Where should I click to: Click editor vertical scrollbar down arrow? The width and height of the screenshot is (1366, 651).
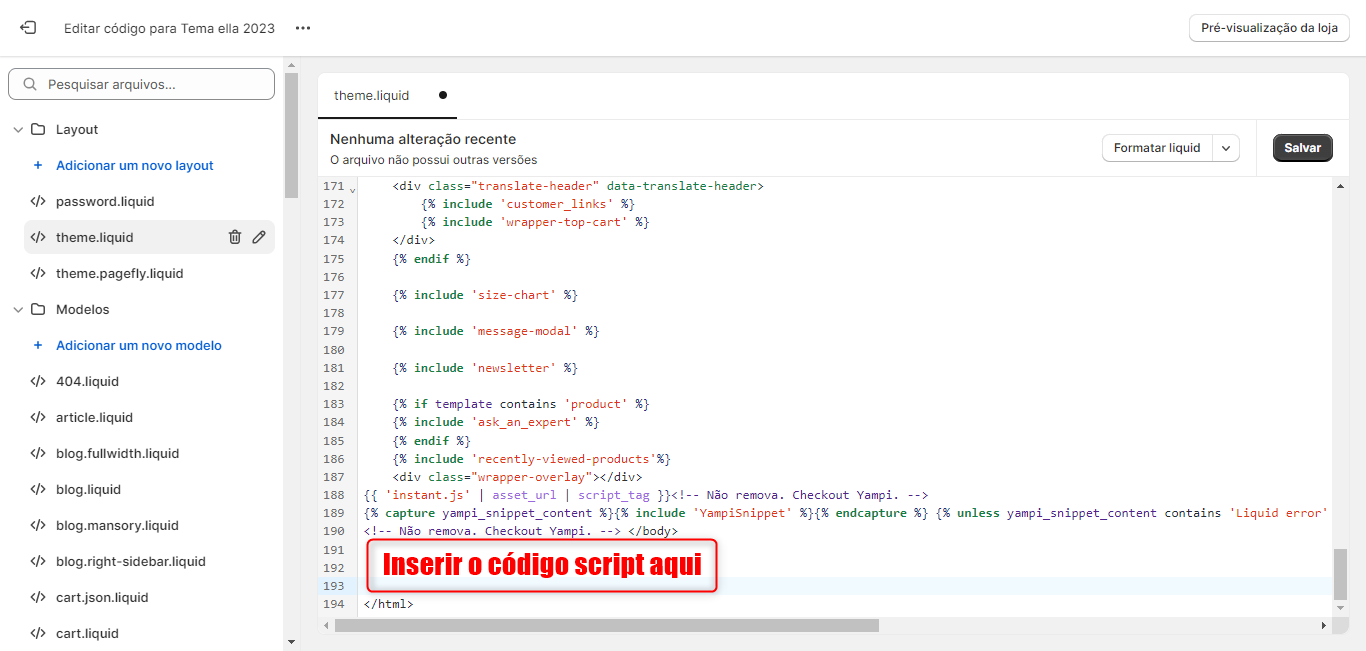click(x=1340, y=608)
